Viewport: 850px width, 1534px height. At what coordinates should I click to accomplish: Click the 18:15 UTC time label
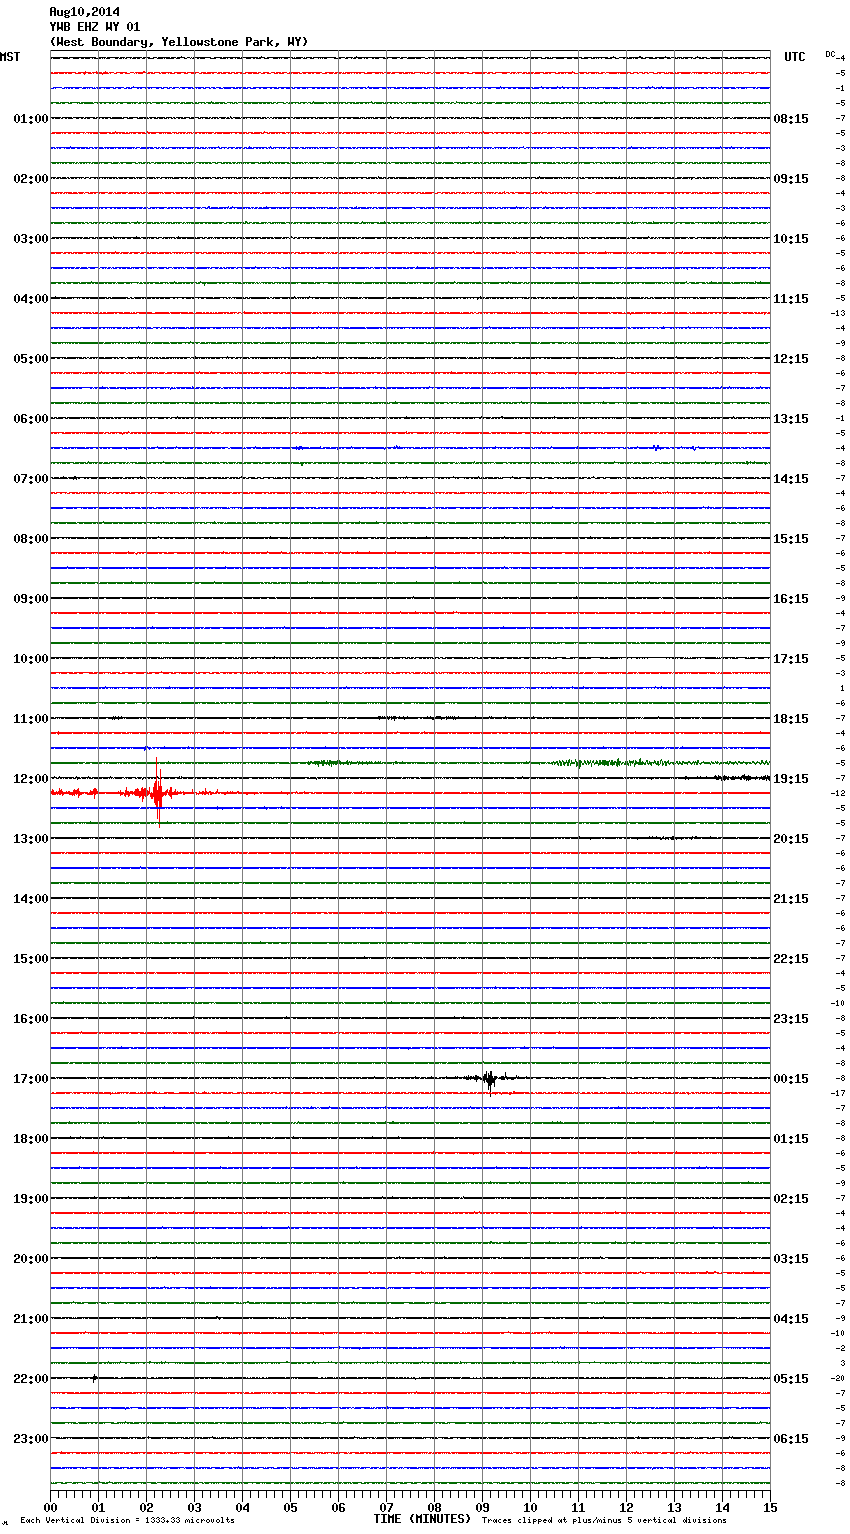point(791,719)
